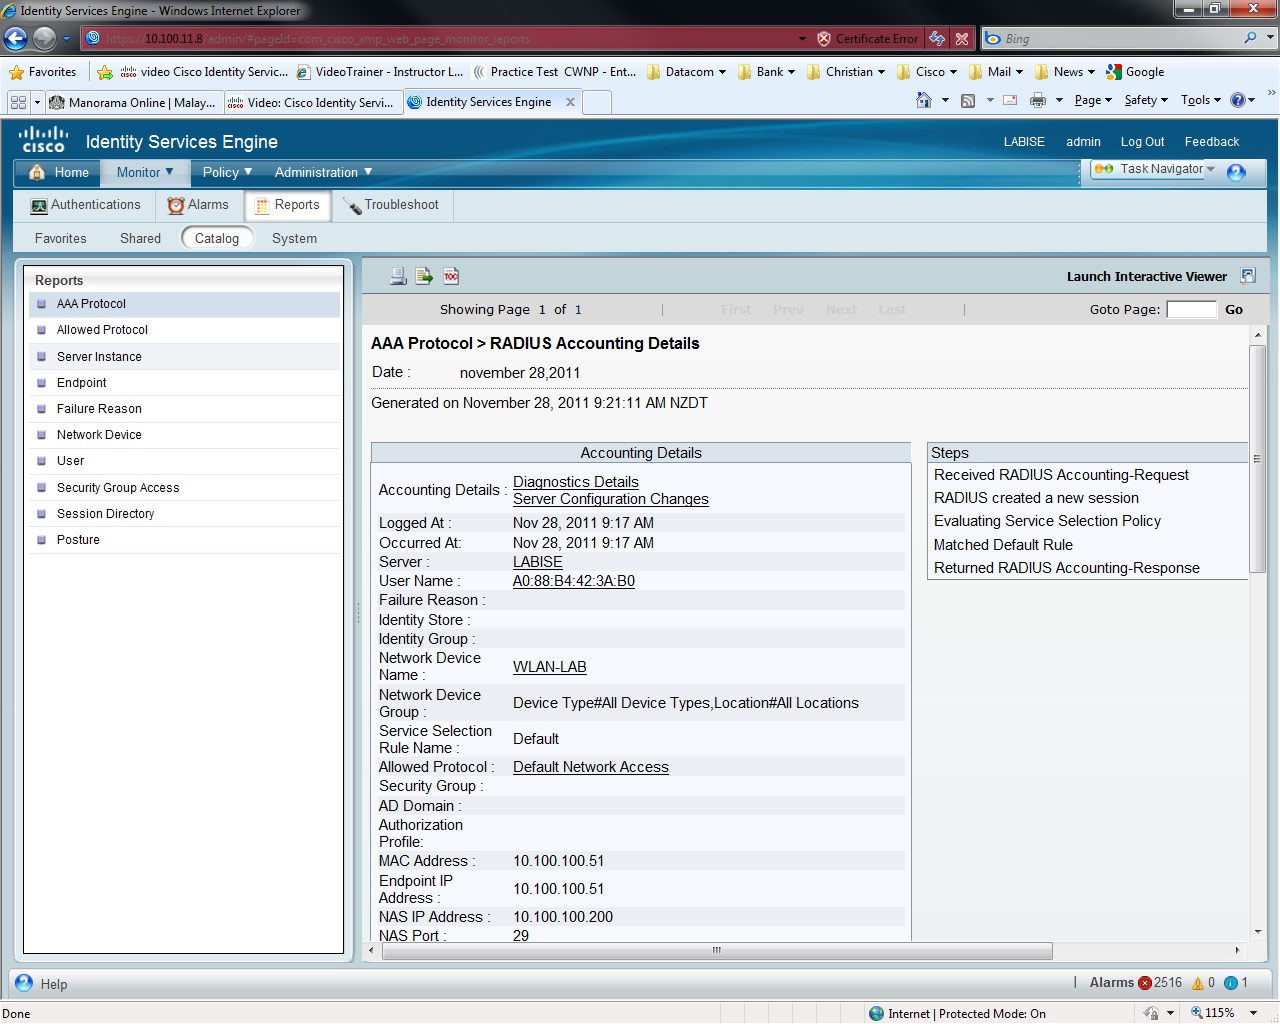Expand the Task Navigator dropdown
Image resolution: width=1280 pixels, height=1024 pixels.
point(1211,169)
